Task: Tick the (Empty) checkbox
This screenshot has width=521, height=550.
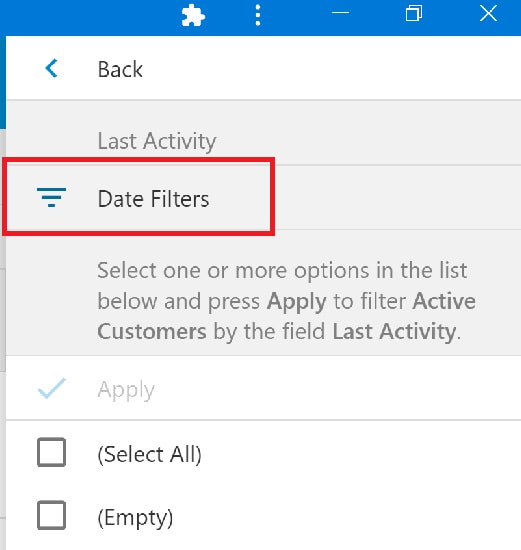Action: pos(51,515)
